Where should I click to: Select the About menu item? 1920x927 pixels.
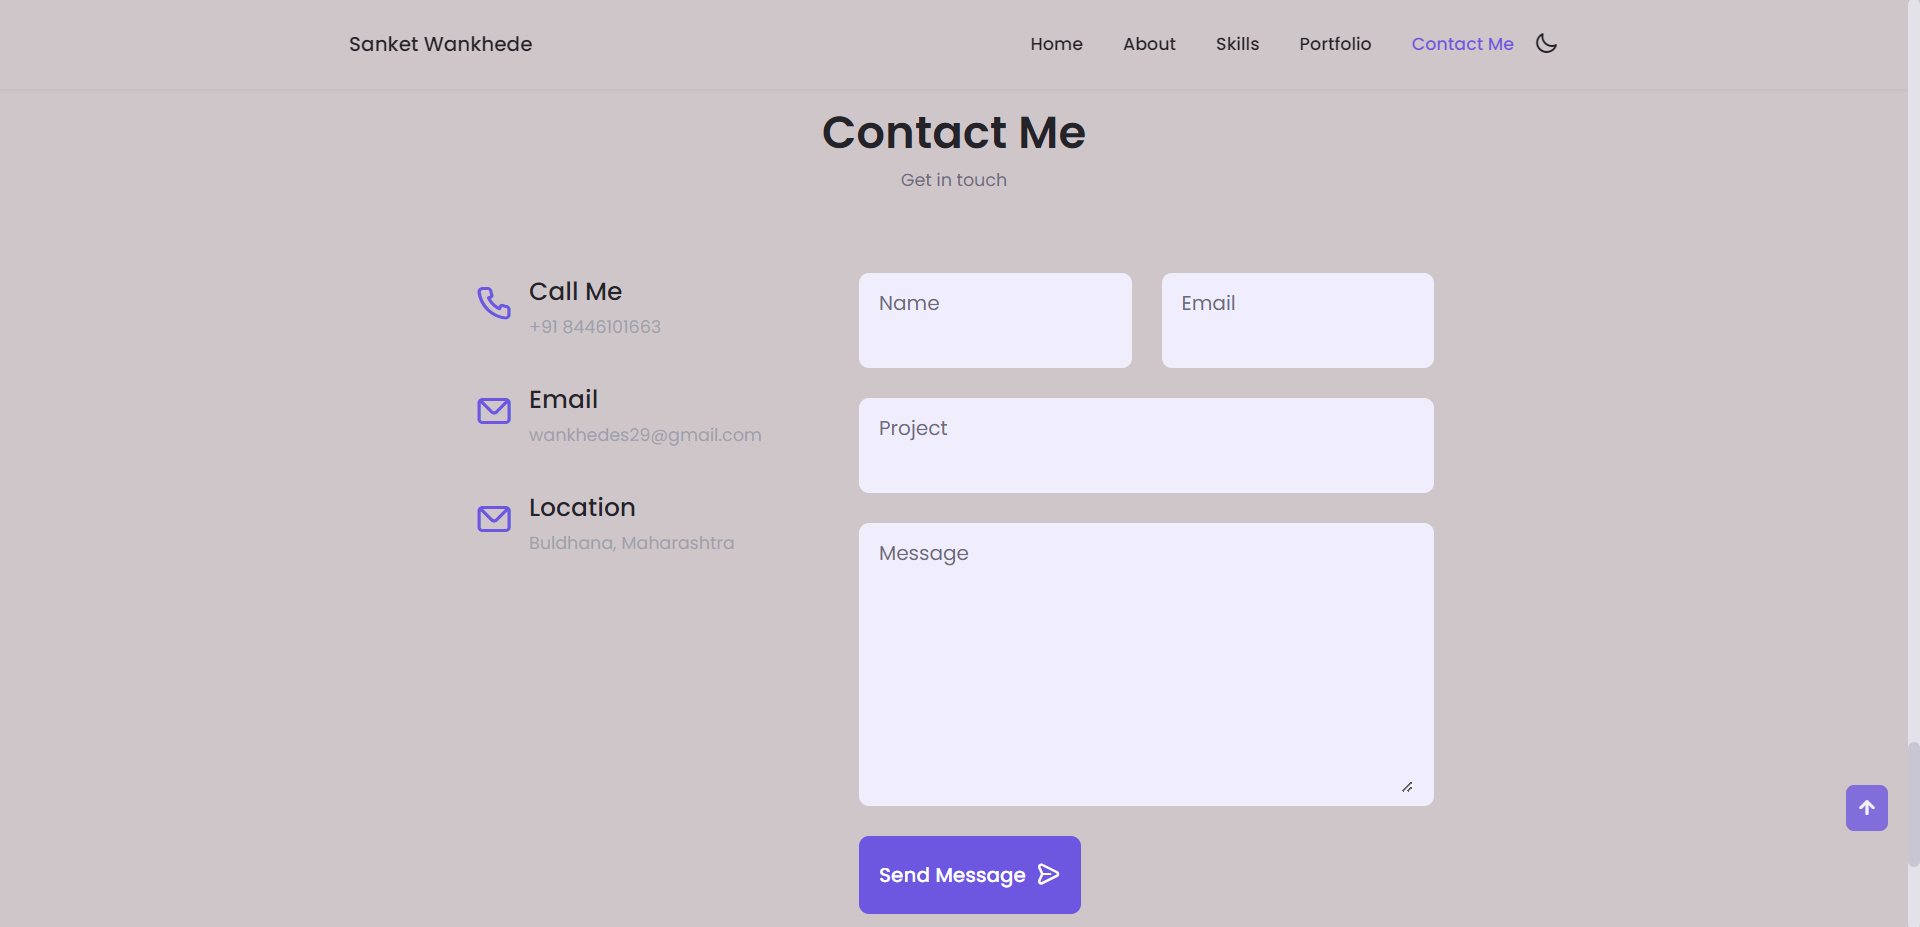[1148, 44]
